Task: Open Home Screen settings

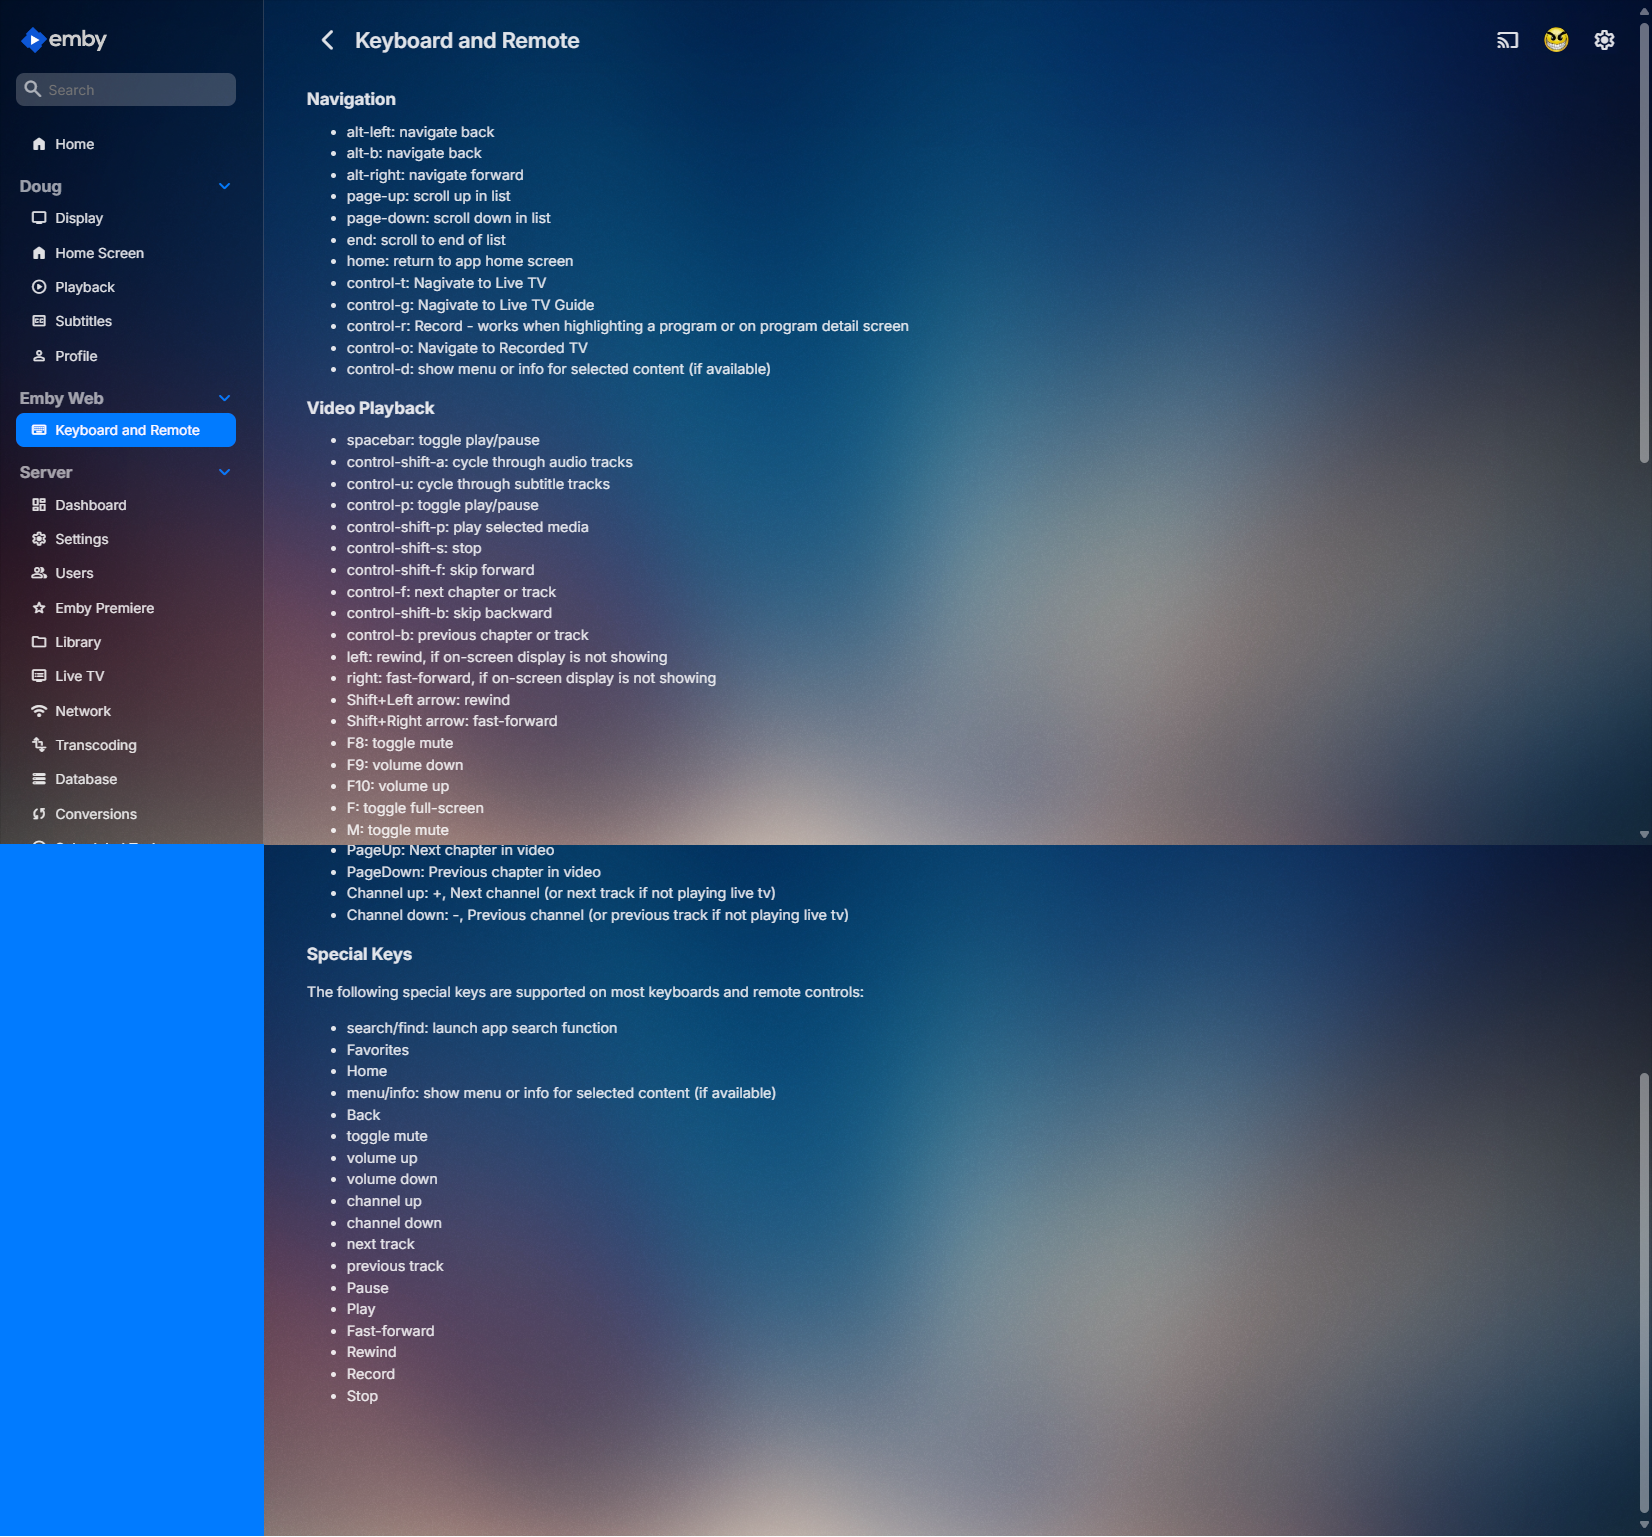Action: 126,253
